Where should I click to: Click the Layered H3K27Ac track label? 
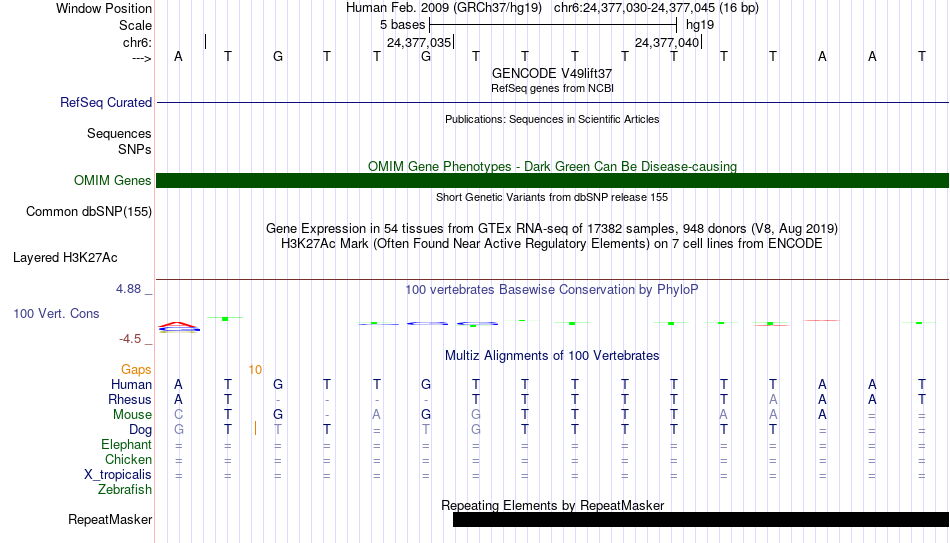[65, 258]
